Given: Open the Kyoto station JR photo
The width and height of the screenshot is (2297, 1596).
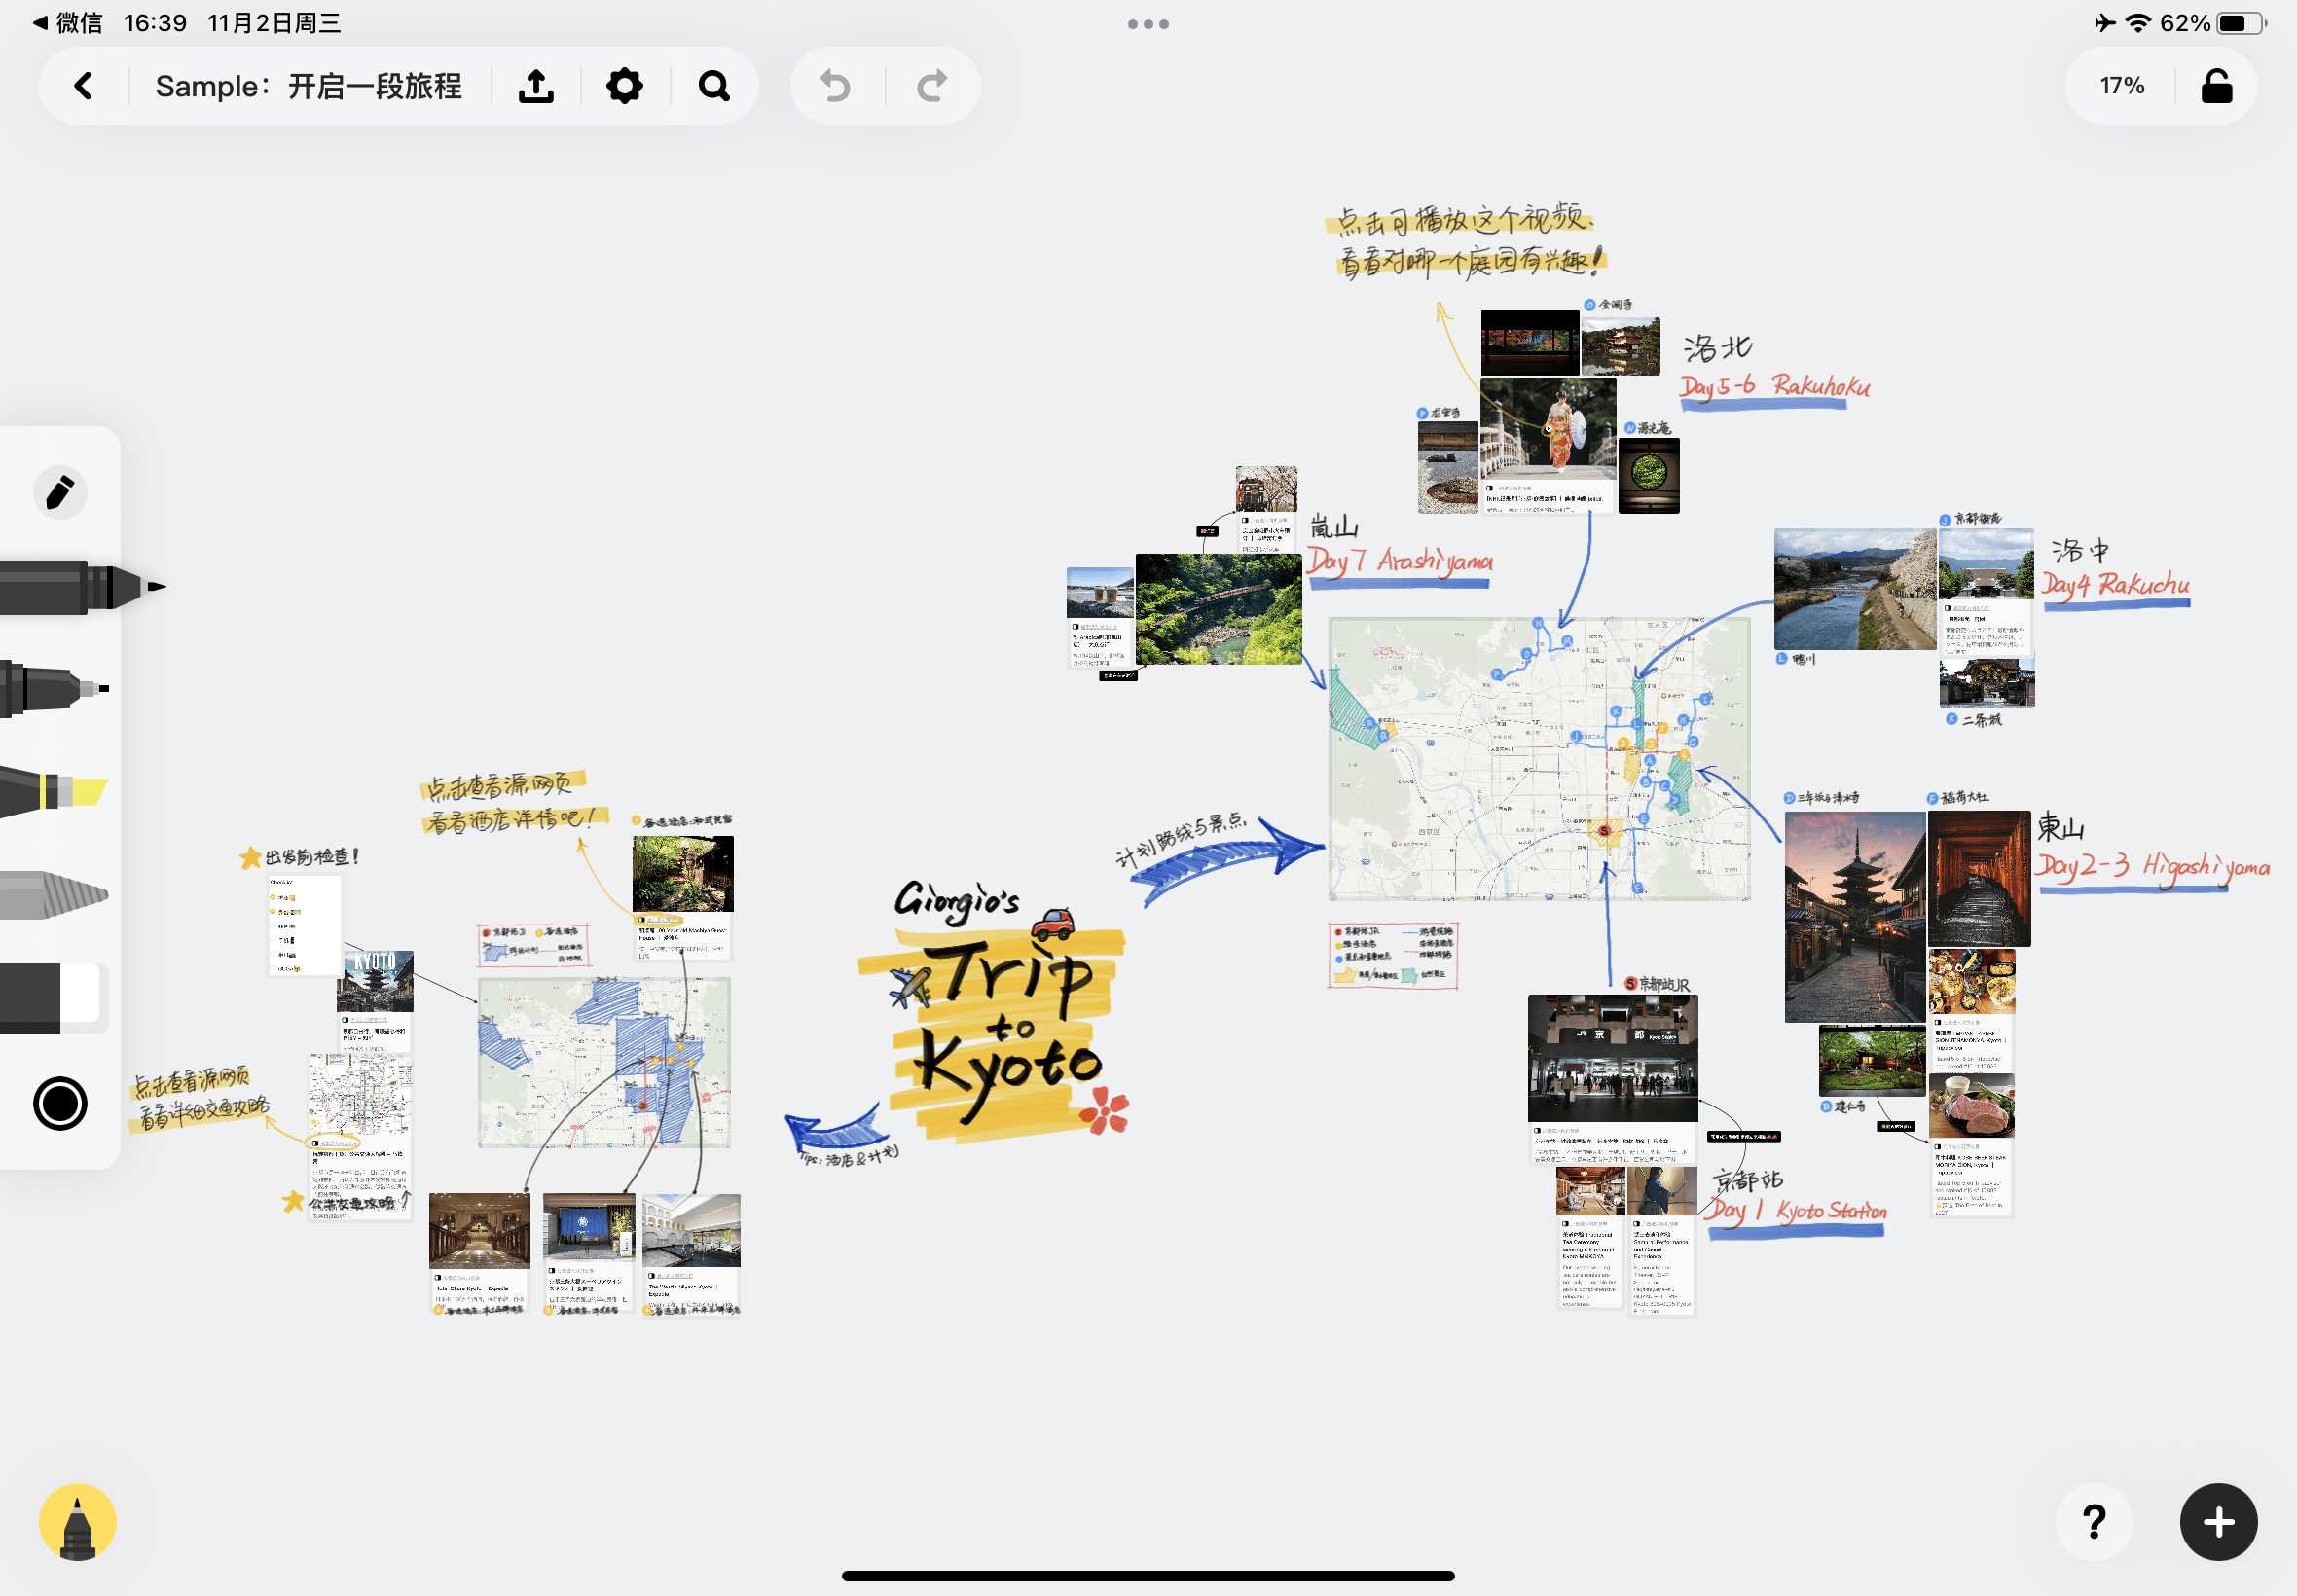Looking at the screenshot, I should 1612,1058.
